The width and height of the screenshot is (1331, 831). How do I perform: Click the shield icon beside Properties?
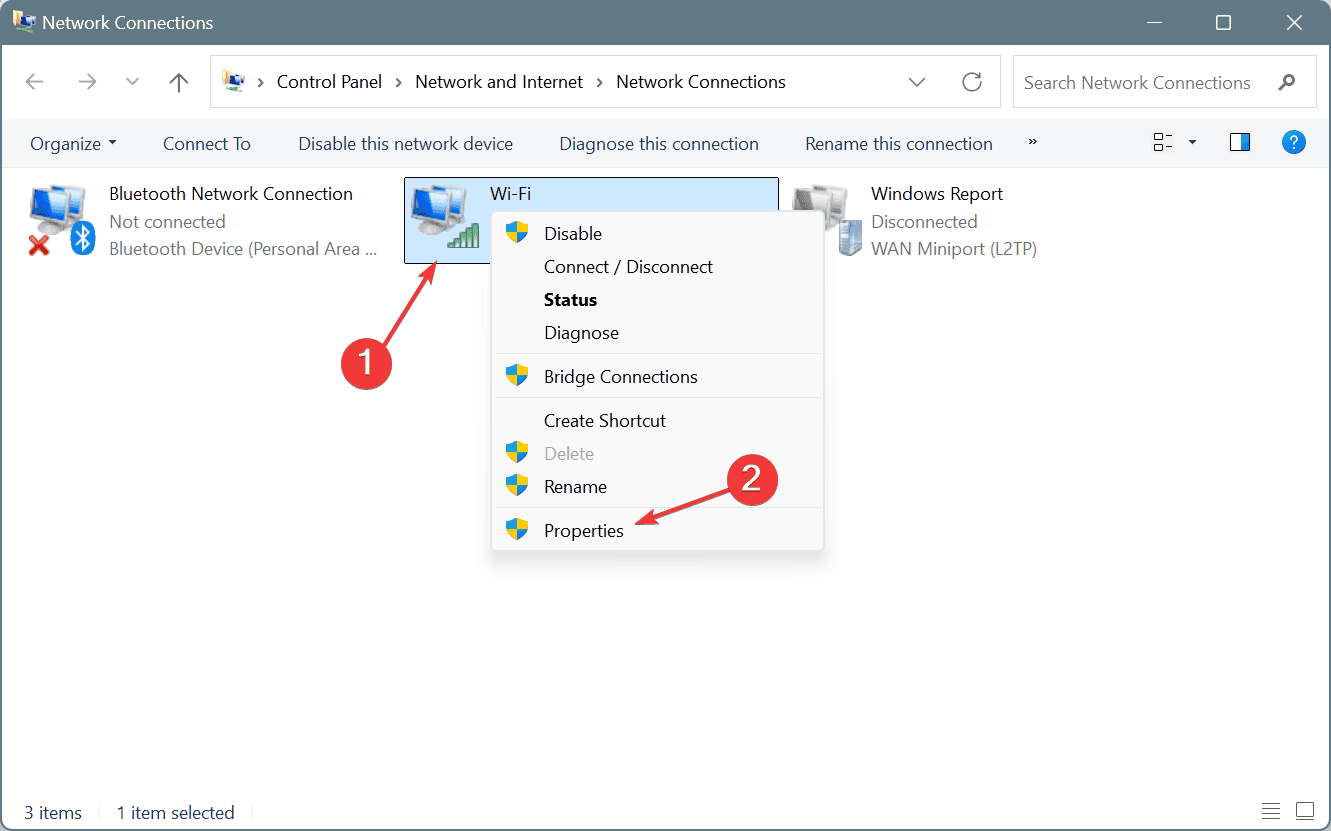(517, 530)
